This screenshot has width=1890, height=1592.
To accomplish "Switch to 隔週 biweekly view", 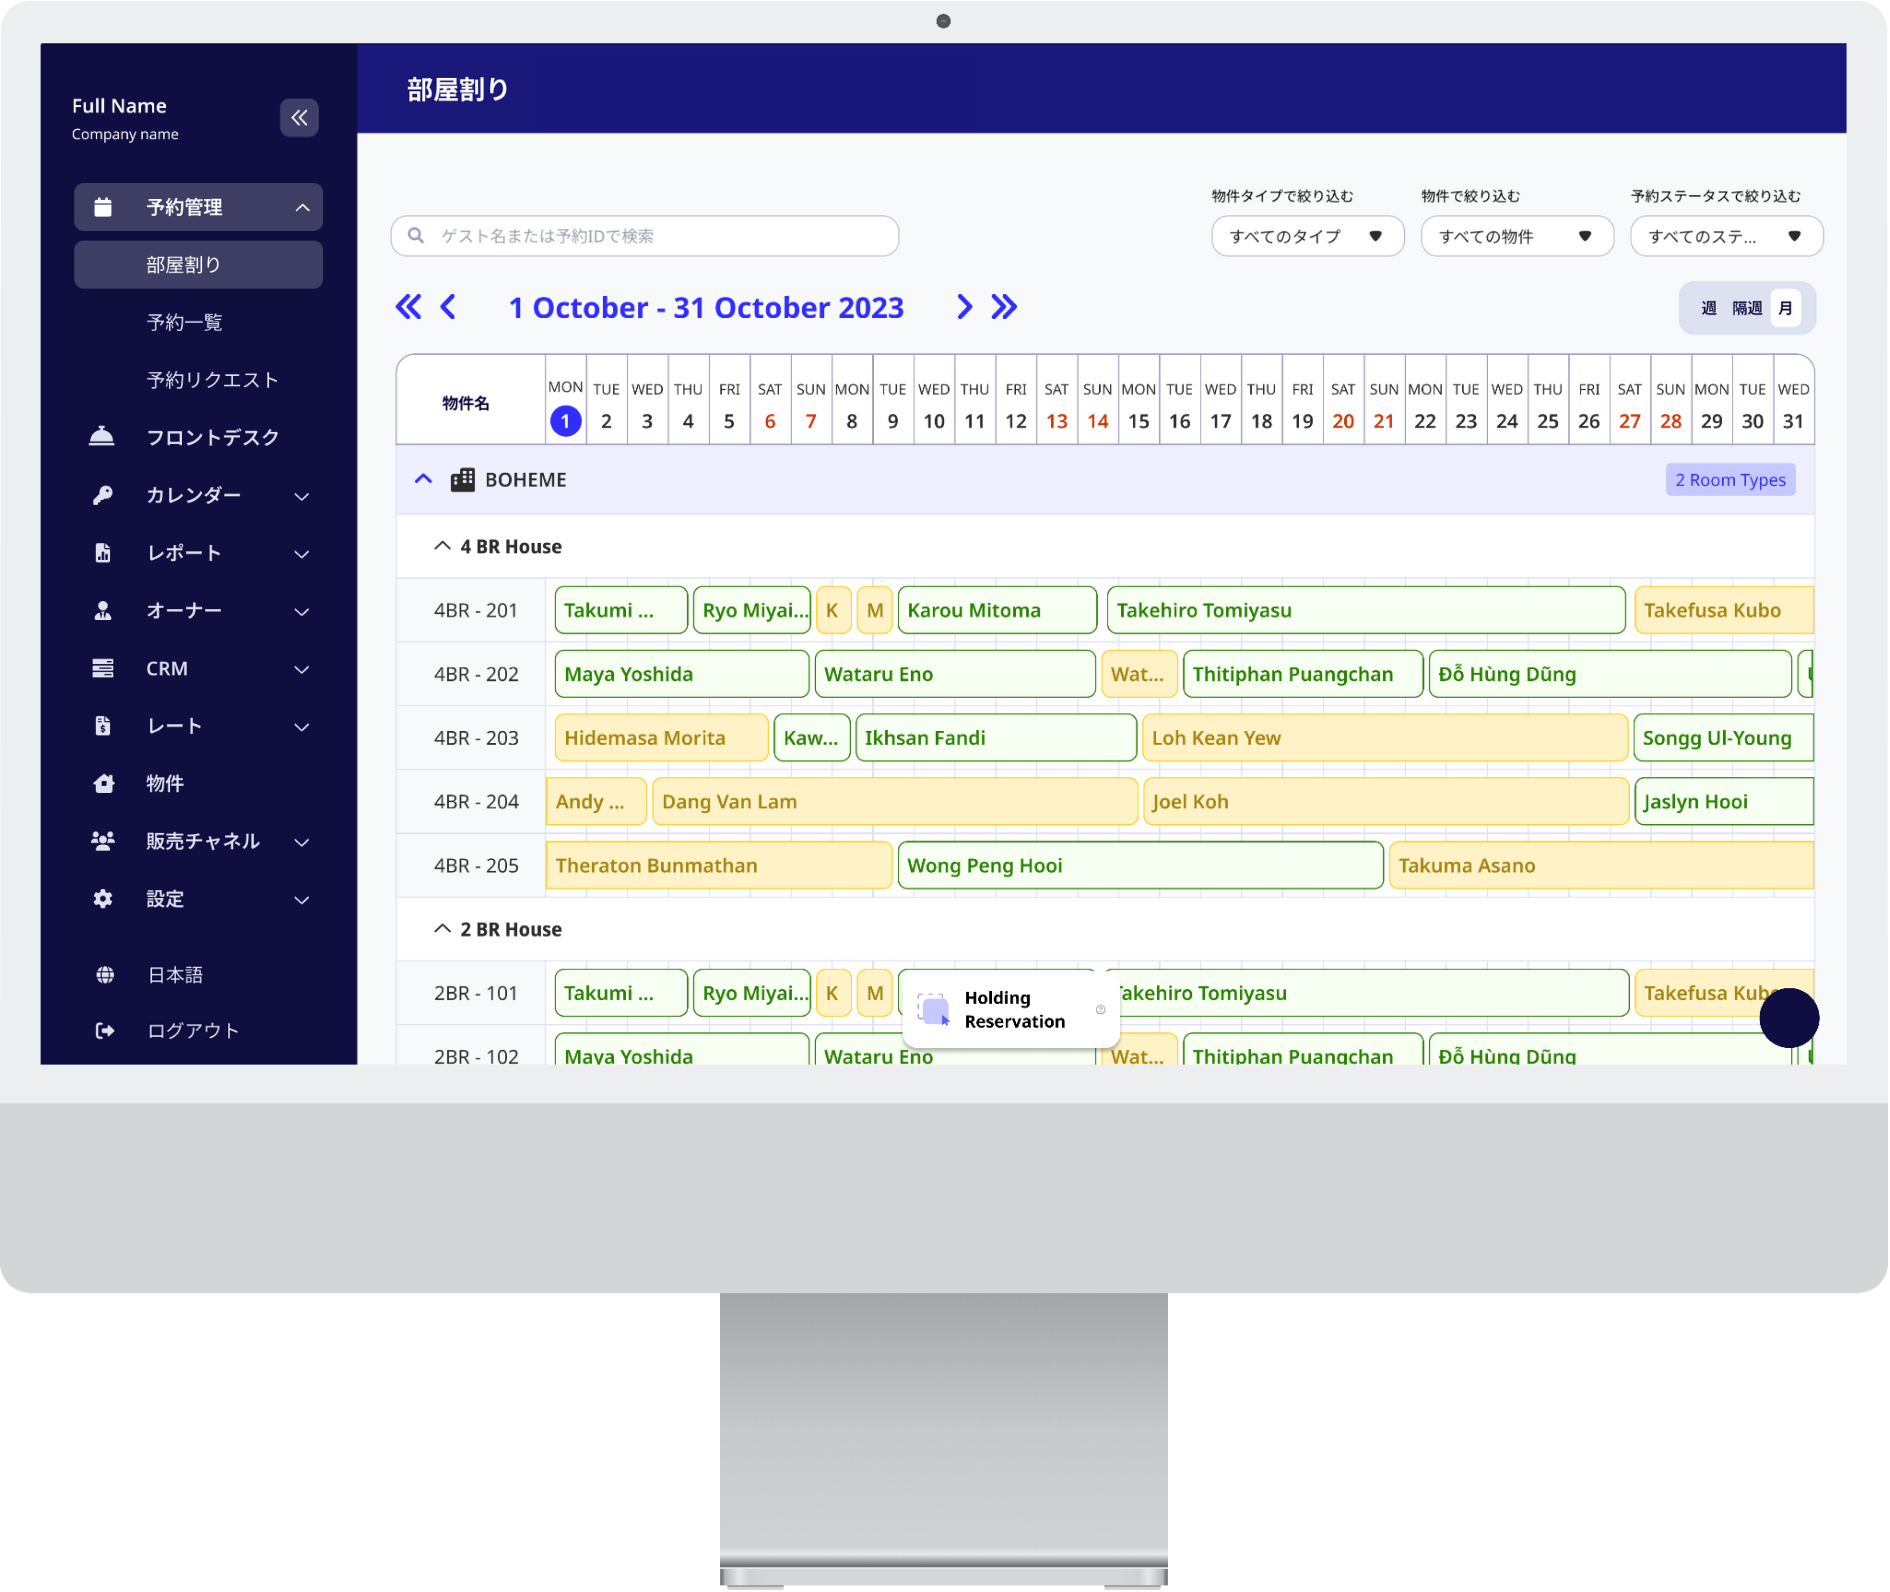I will coord(1747,308).
